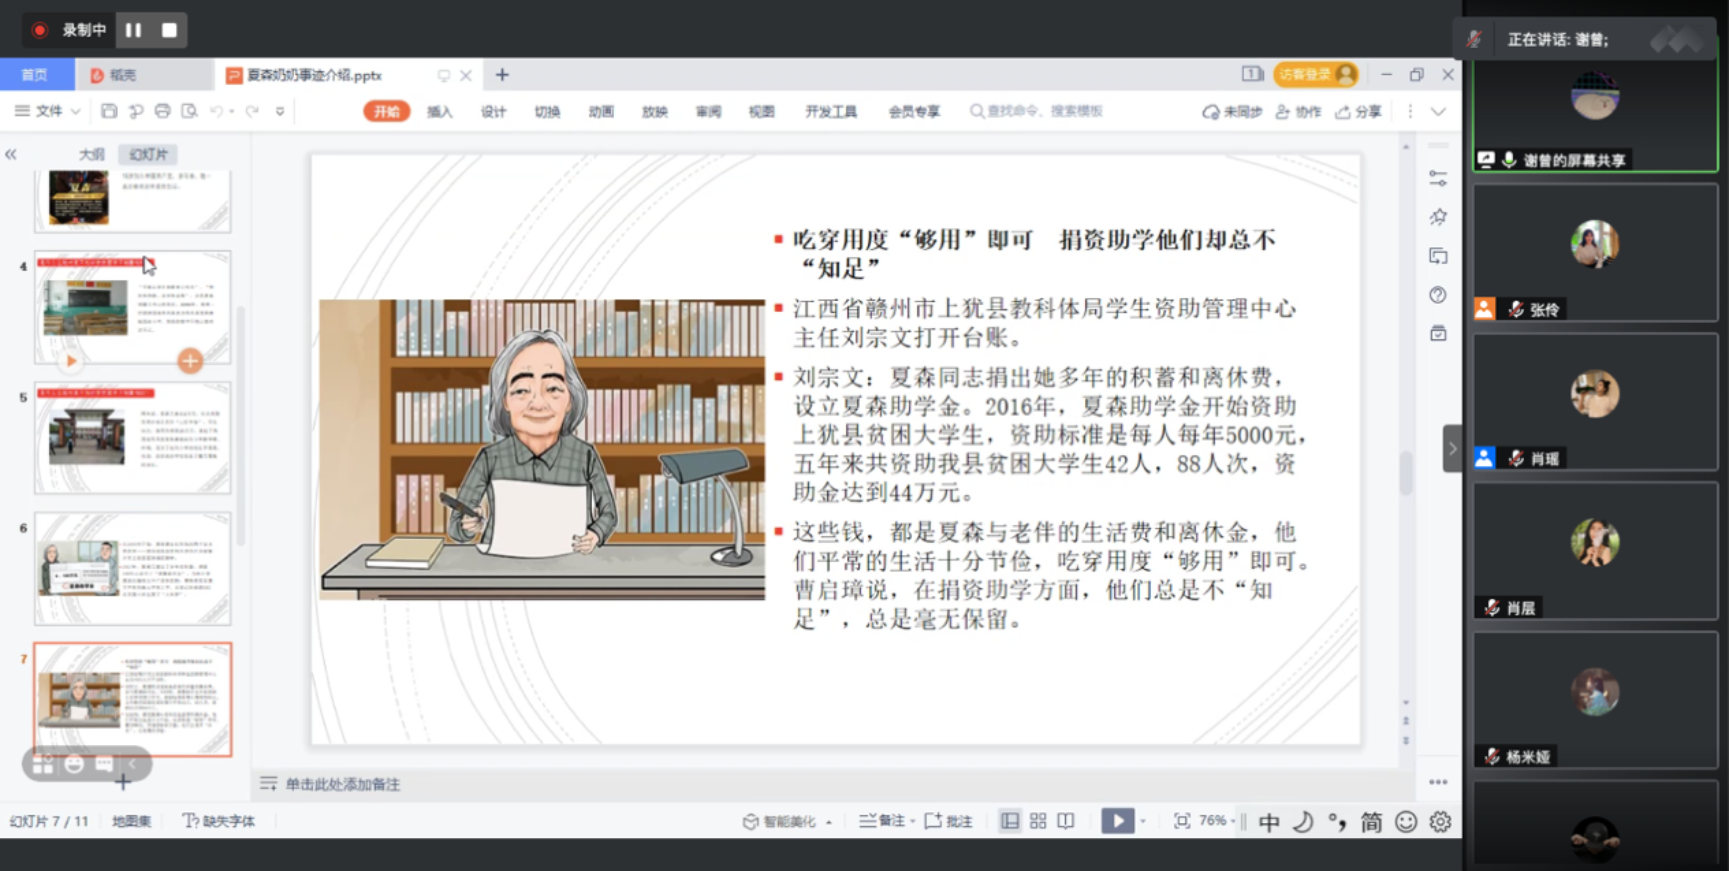Expand right side panel arrow tab
Screen dimensions: 1730x871
coord(1452,449)
